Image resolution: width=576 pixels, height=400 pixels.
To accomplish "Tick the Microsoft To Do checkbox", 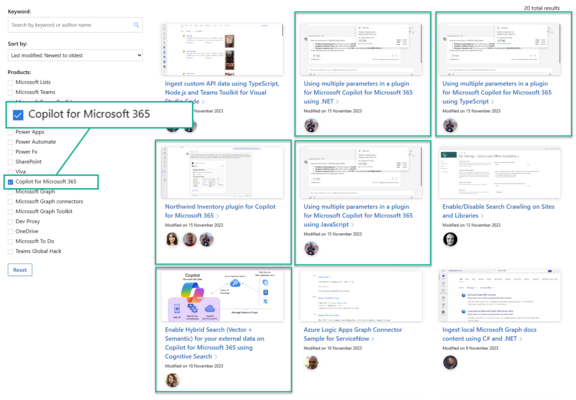I will (10, 241).
